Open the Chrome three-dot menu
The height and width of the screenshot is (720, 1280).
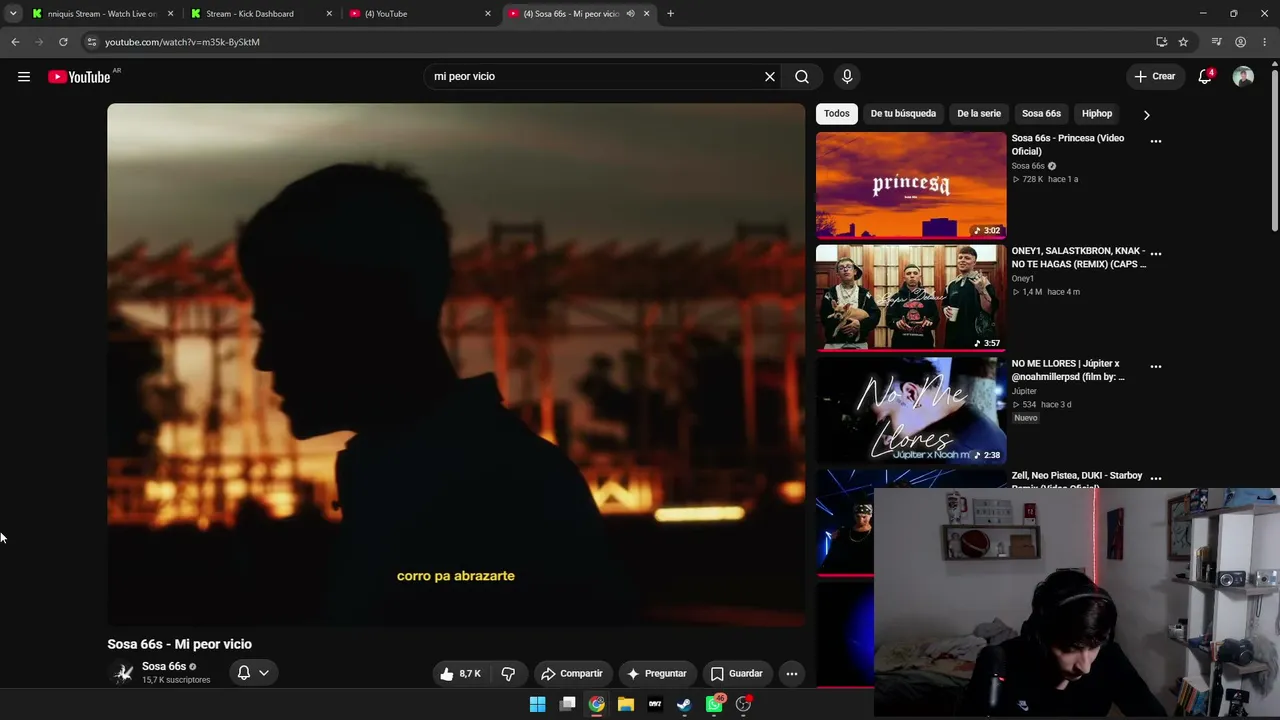pyautogui.click(x=1265, y=42)
